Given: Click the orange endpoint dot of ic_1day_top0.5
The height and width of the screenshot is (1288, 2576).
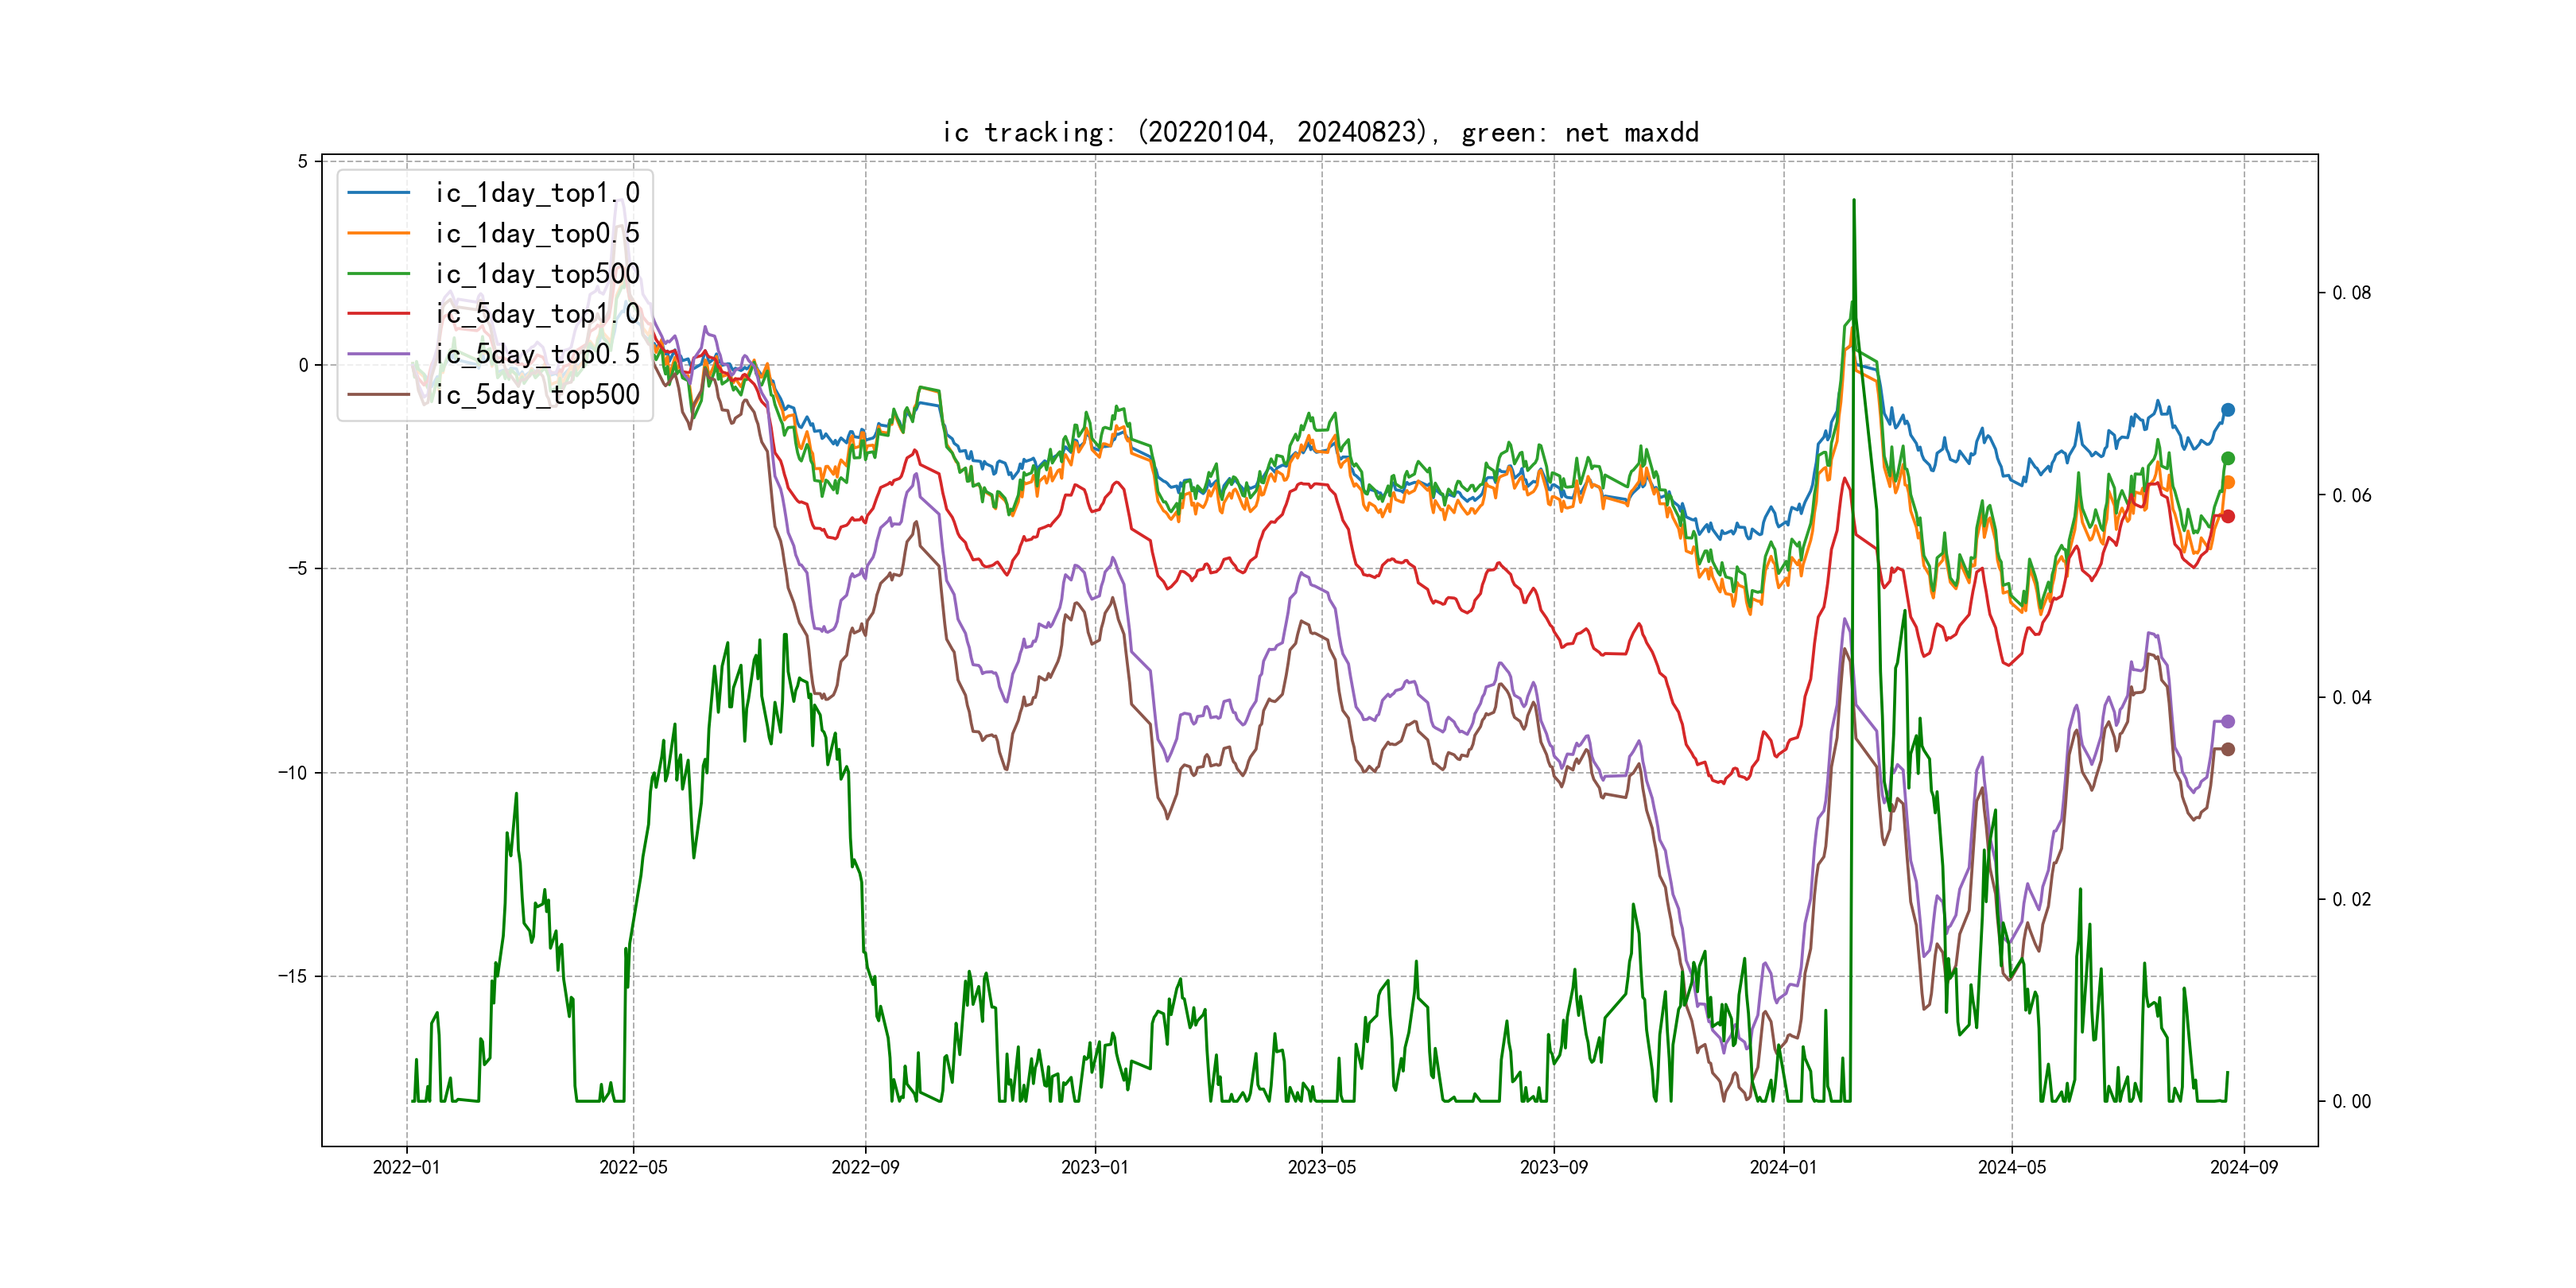Looking at the screenshot, I should click(x=2228, y=482).
